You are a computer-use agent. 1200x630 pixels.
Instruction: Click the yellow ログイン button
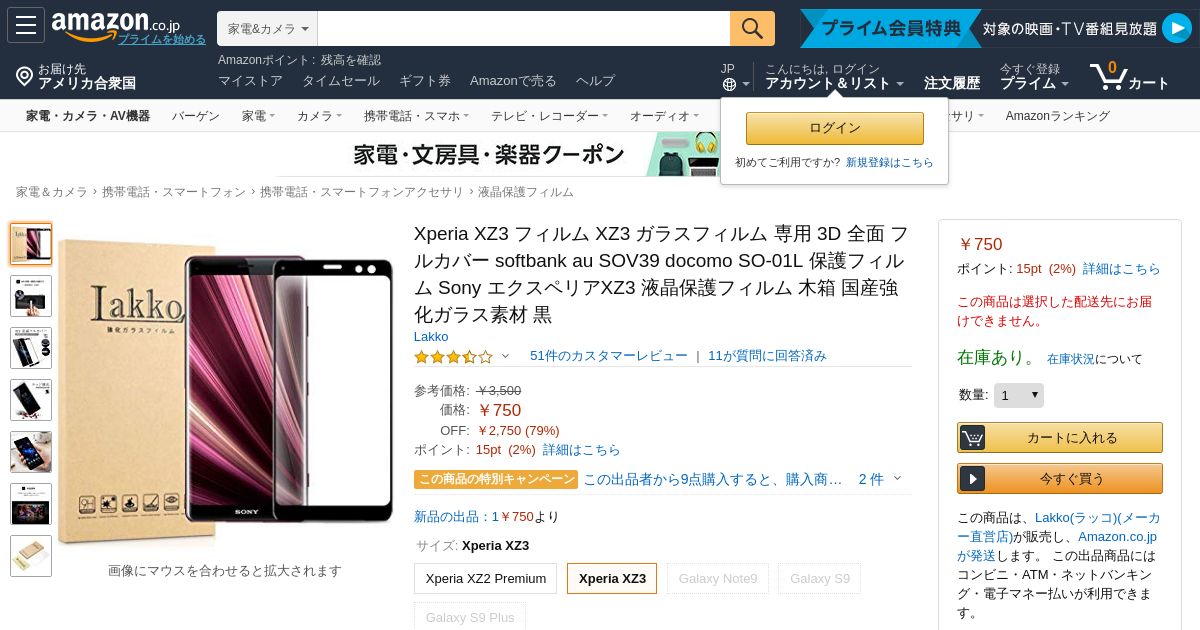point(835,128)
